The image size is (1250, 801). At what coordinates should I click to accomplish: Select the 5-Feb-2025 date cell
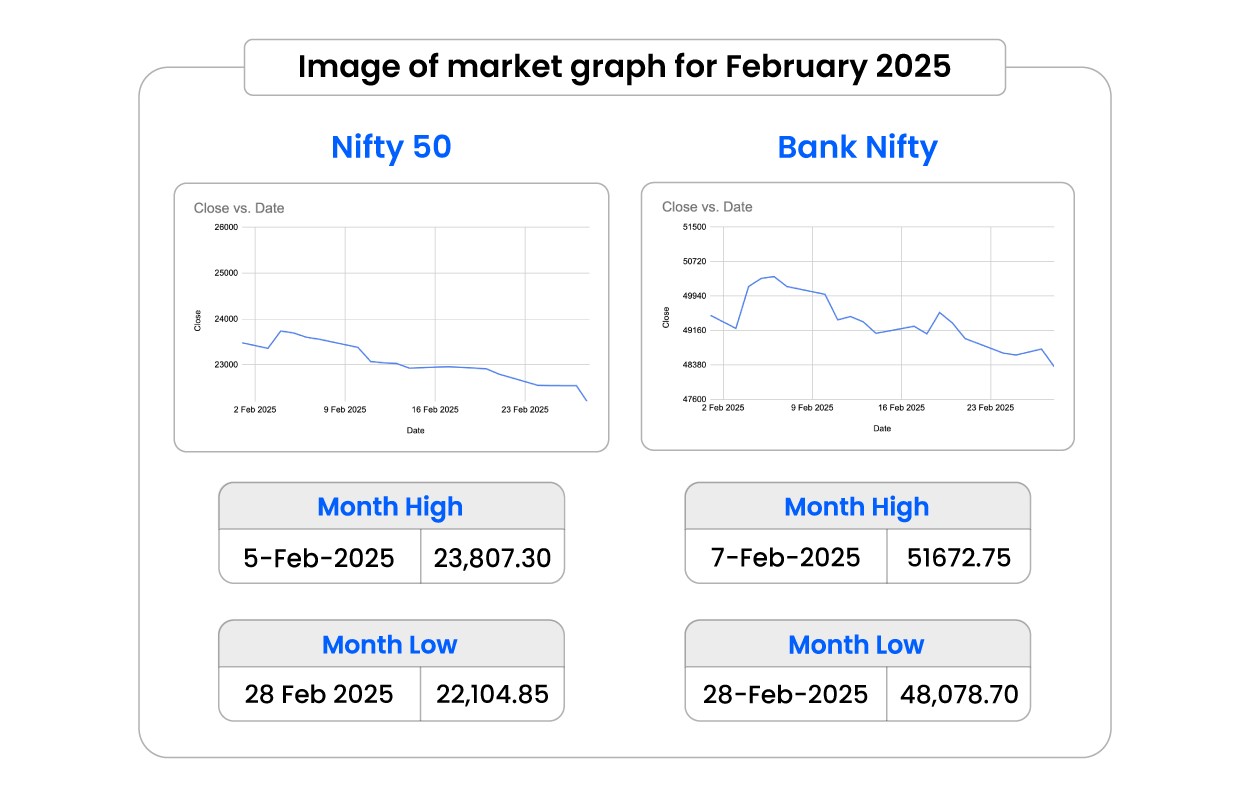click(x=319, y=558)
